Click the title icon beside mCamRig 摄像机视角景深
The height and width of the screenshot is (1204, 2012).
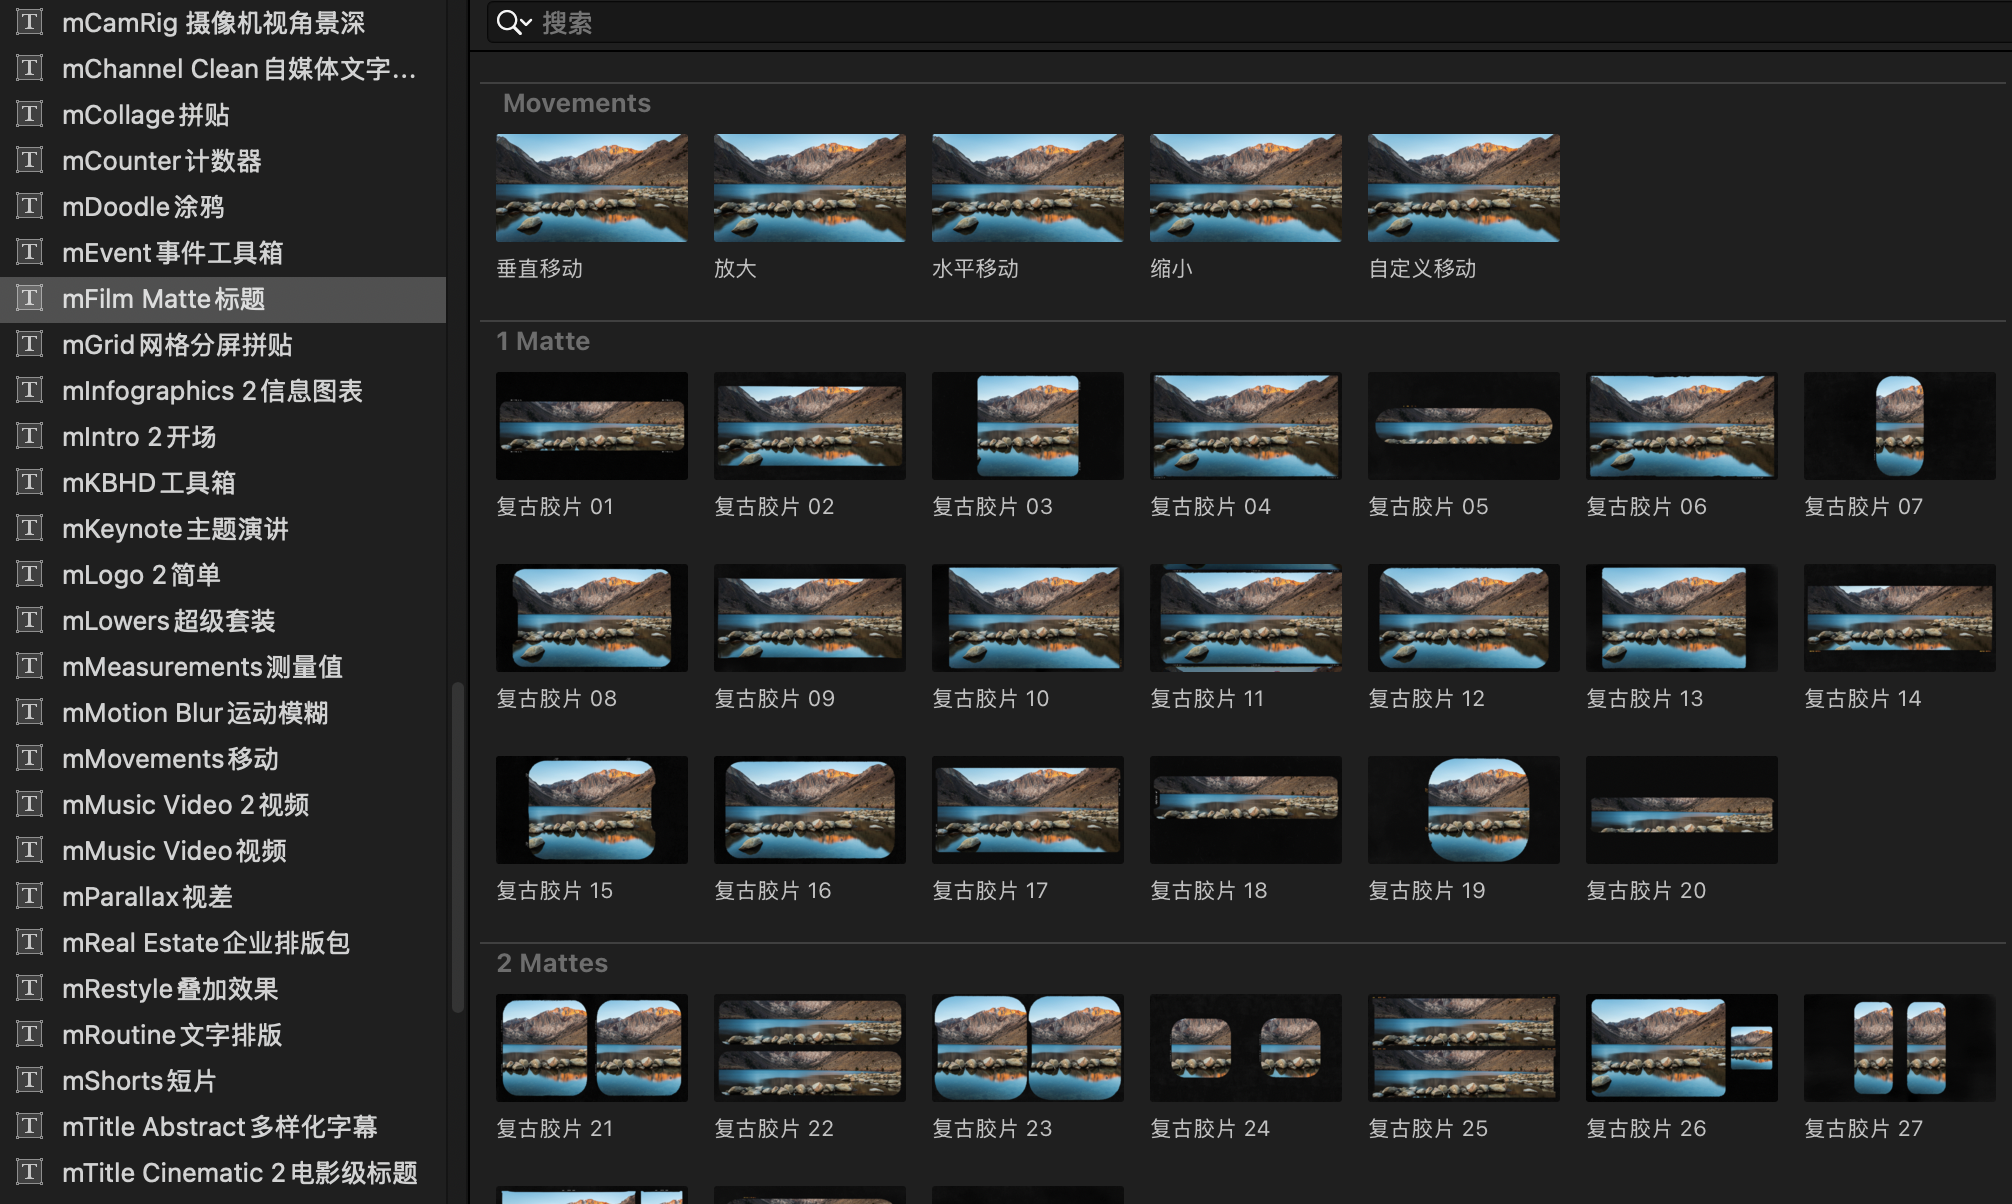click(x=30, y=22)
